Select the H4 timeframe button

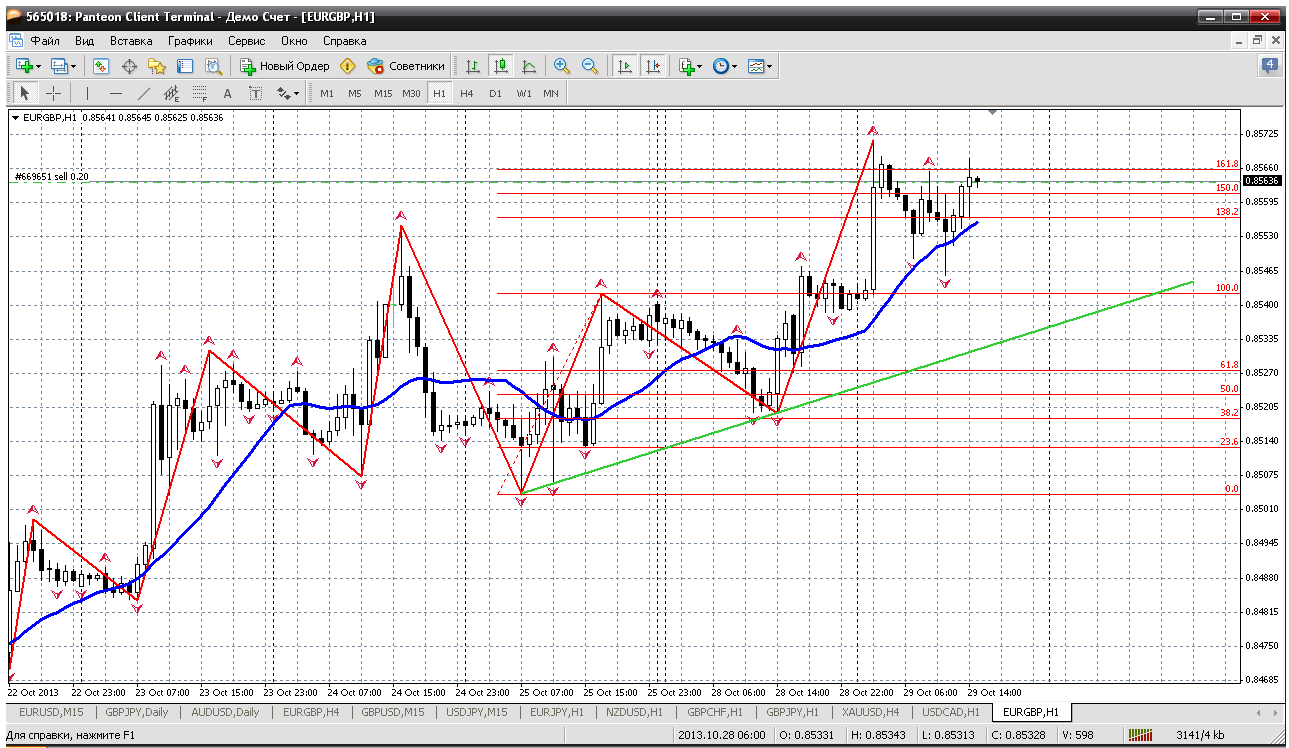tap(467, 93)
